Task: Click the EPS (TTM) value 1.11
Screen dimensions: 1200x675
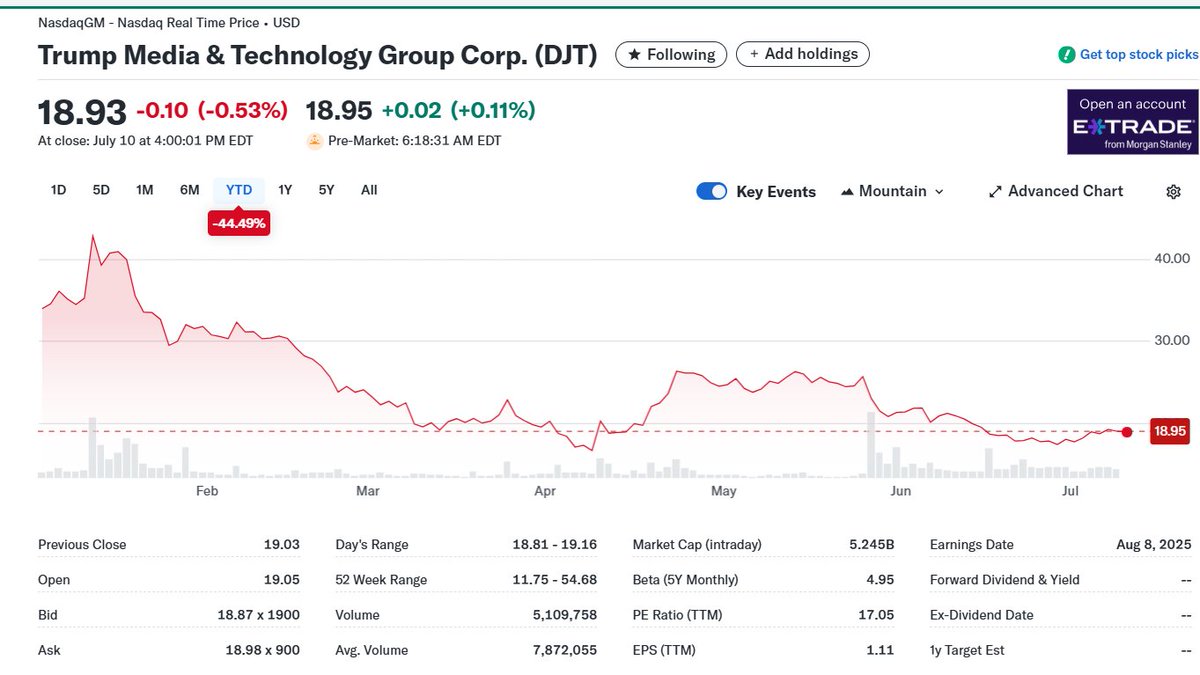Action: pos(882,650)
